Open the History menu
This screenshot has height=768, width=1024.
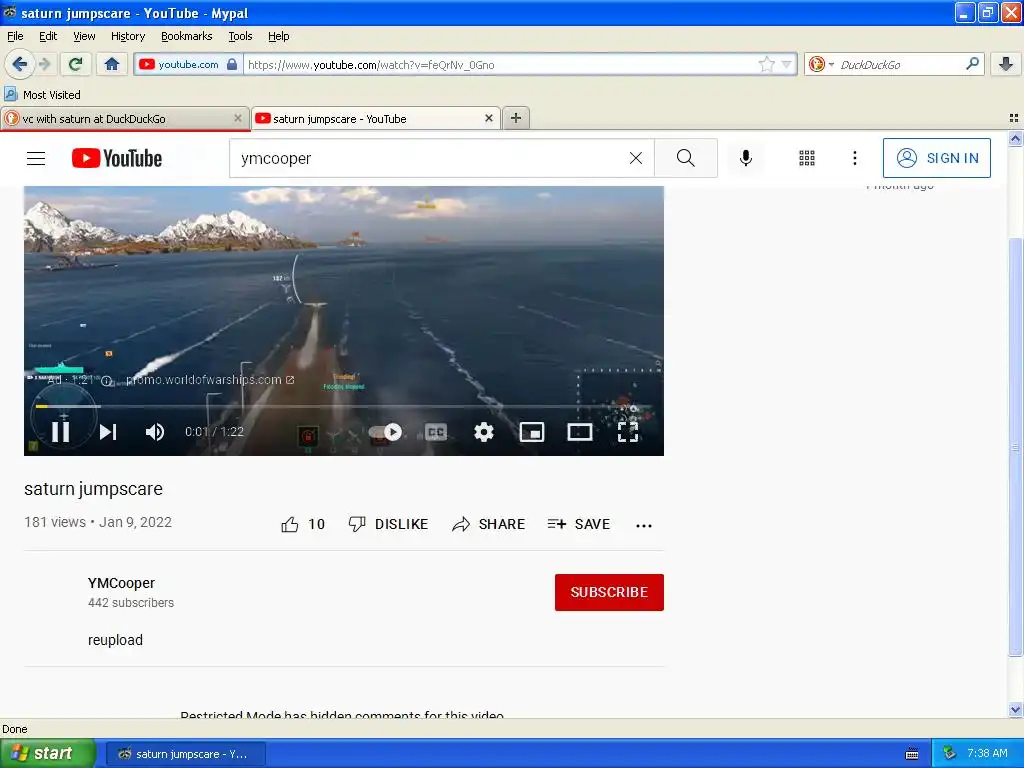tap(128, 36)
